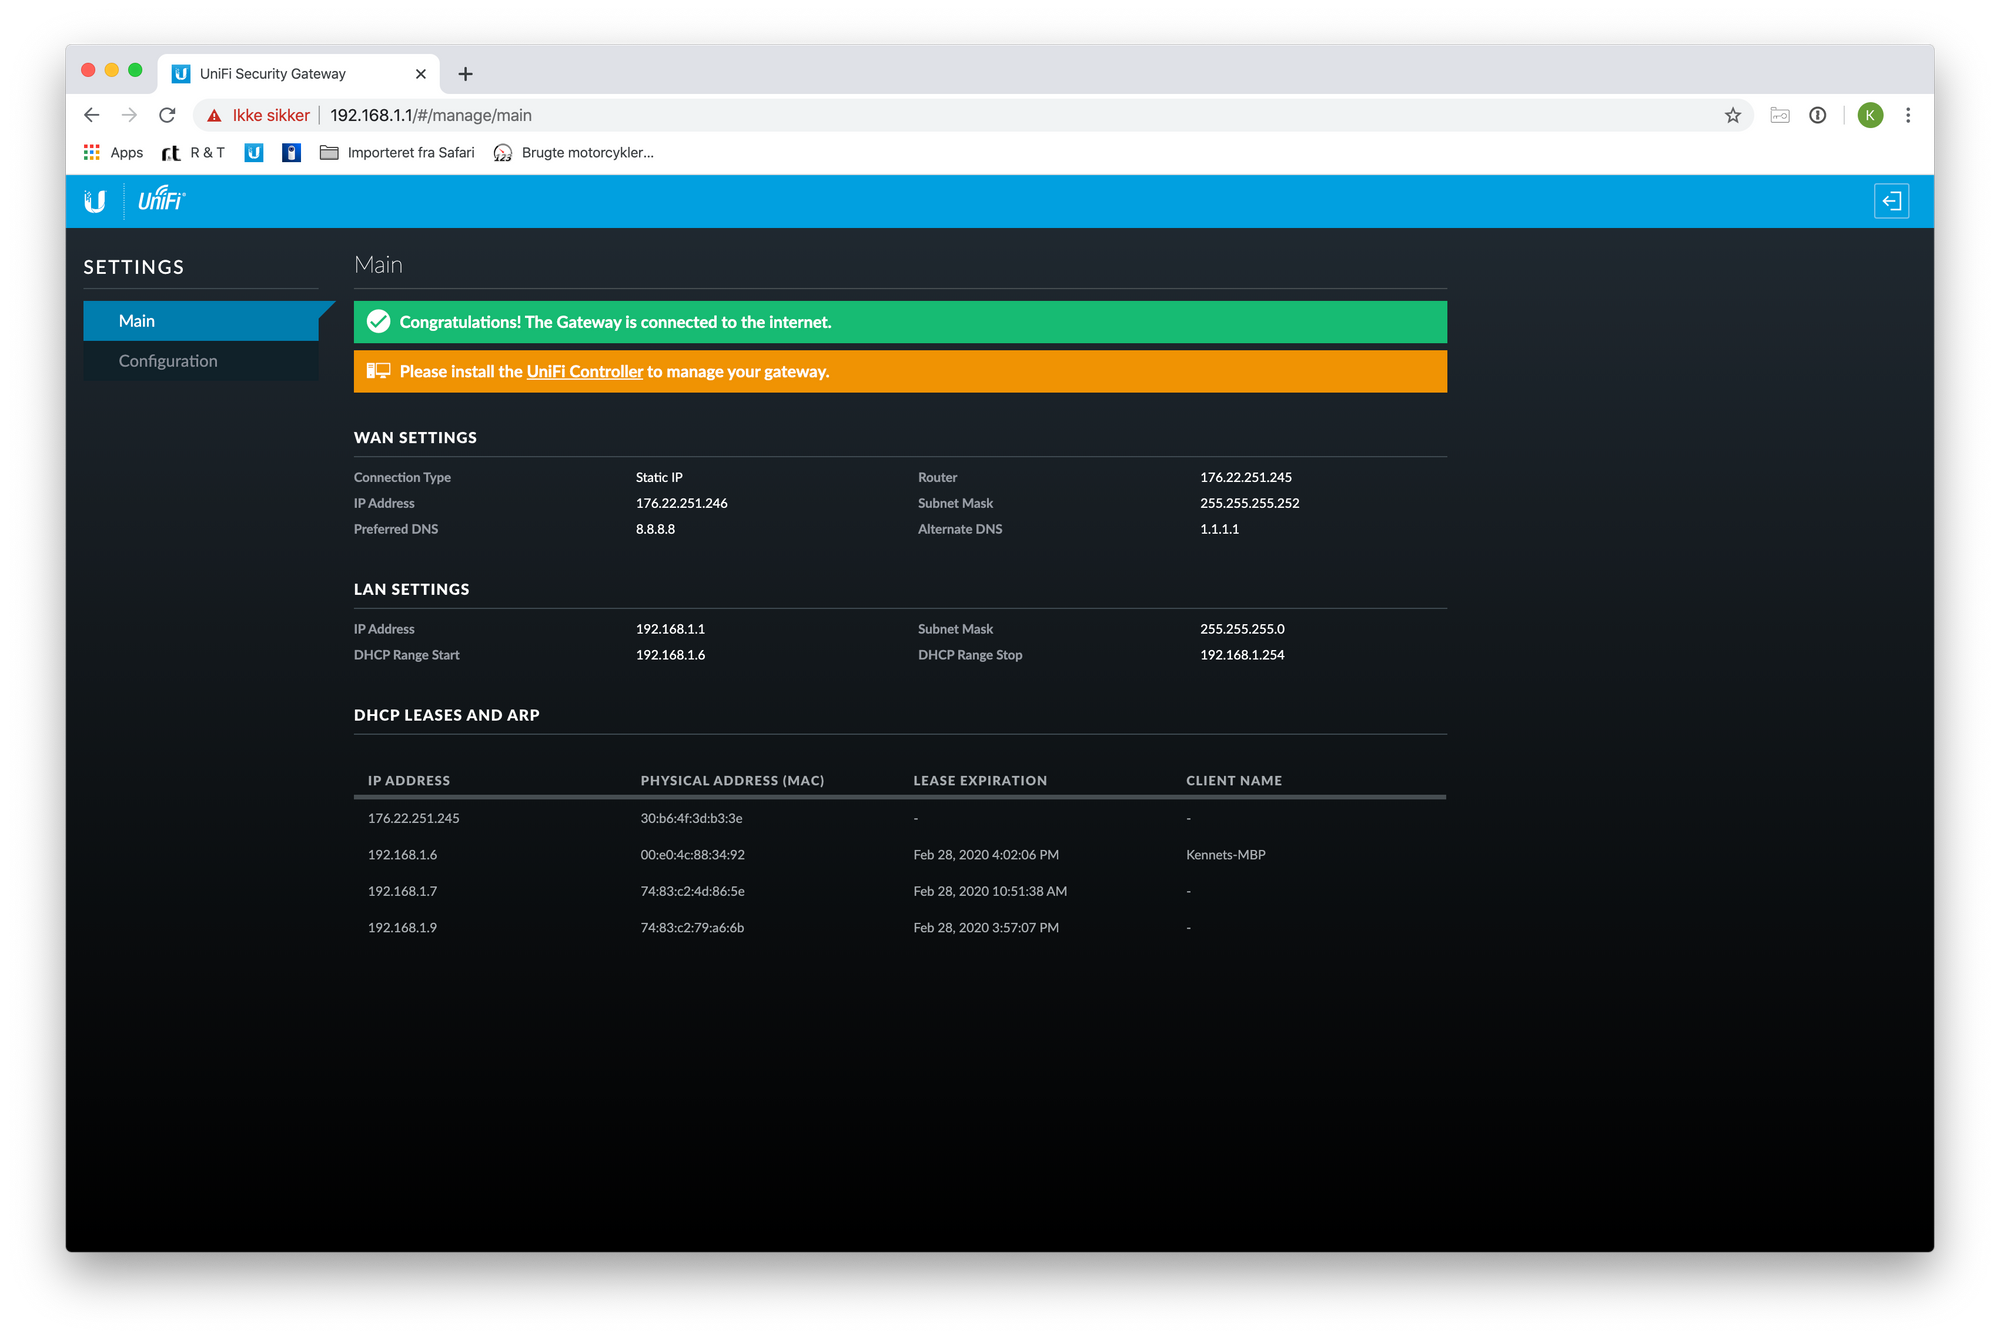Image resolution: width=2000 pixels, height=1339 pixels.
Task: Click LAN subnet mask 255.255.255.0
Action: pos(1242,629)
